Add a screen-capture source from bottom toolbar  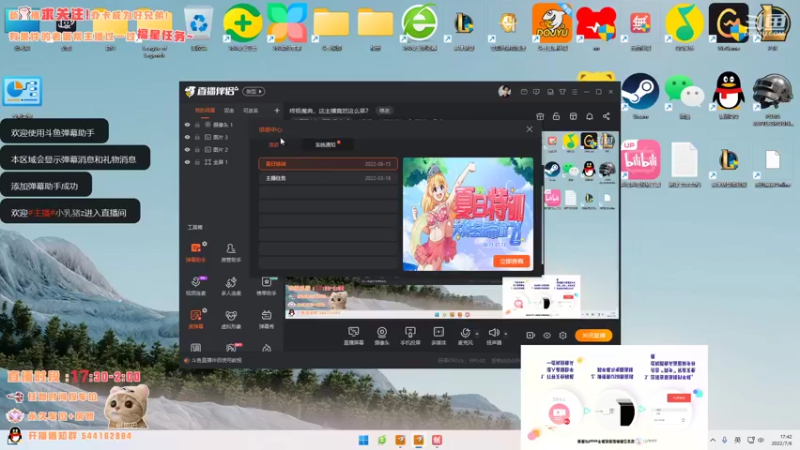click(x=353, y=336)
